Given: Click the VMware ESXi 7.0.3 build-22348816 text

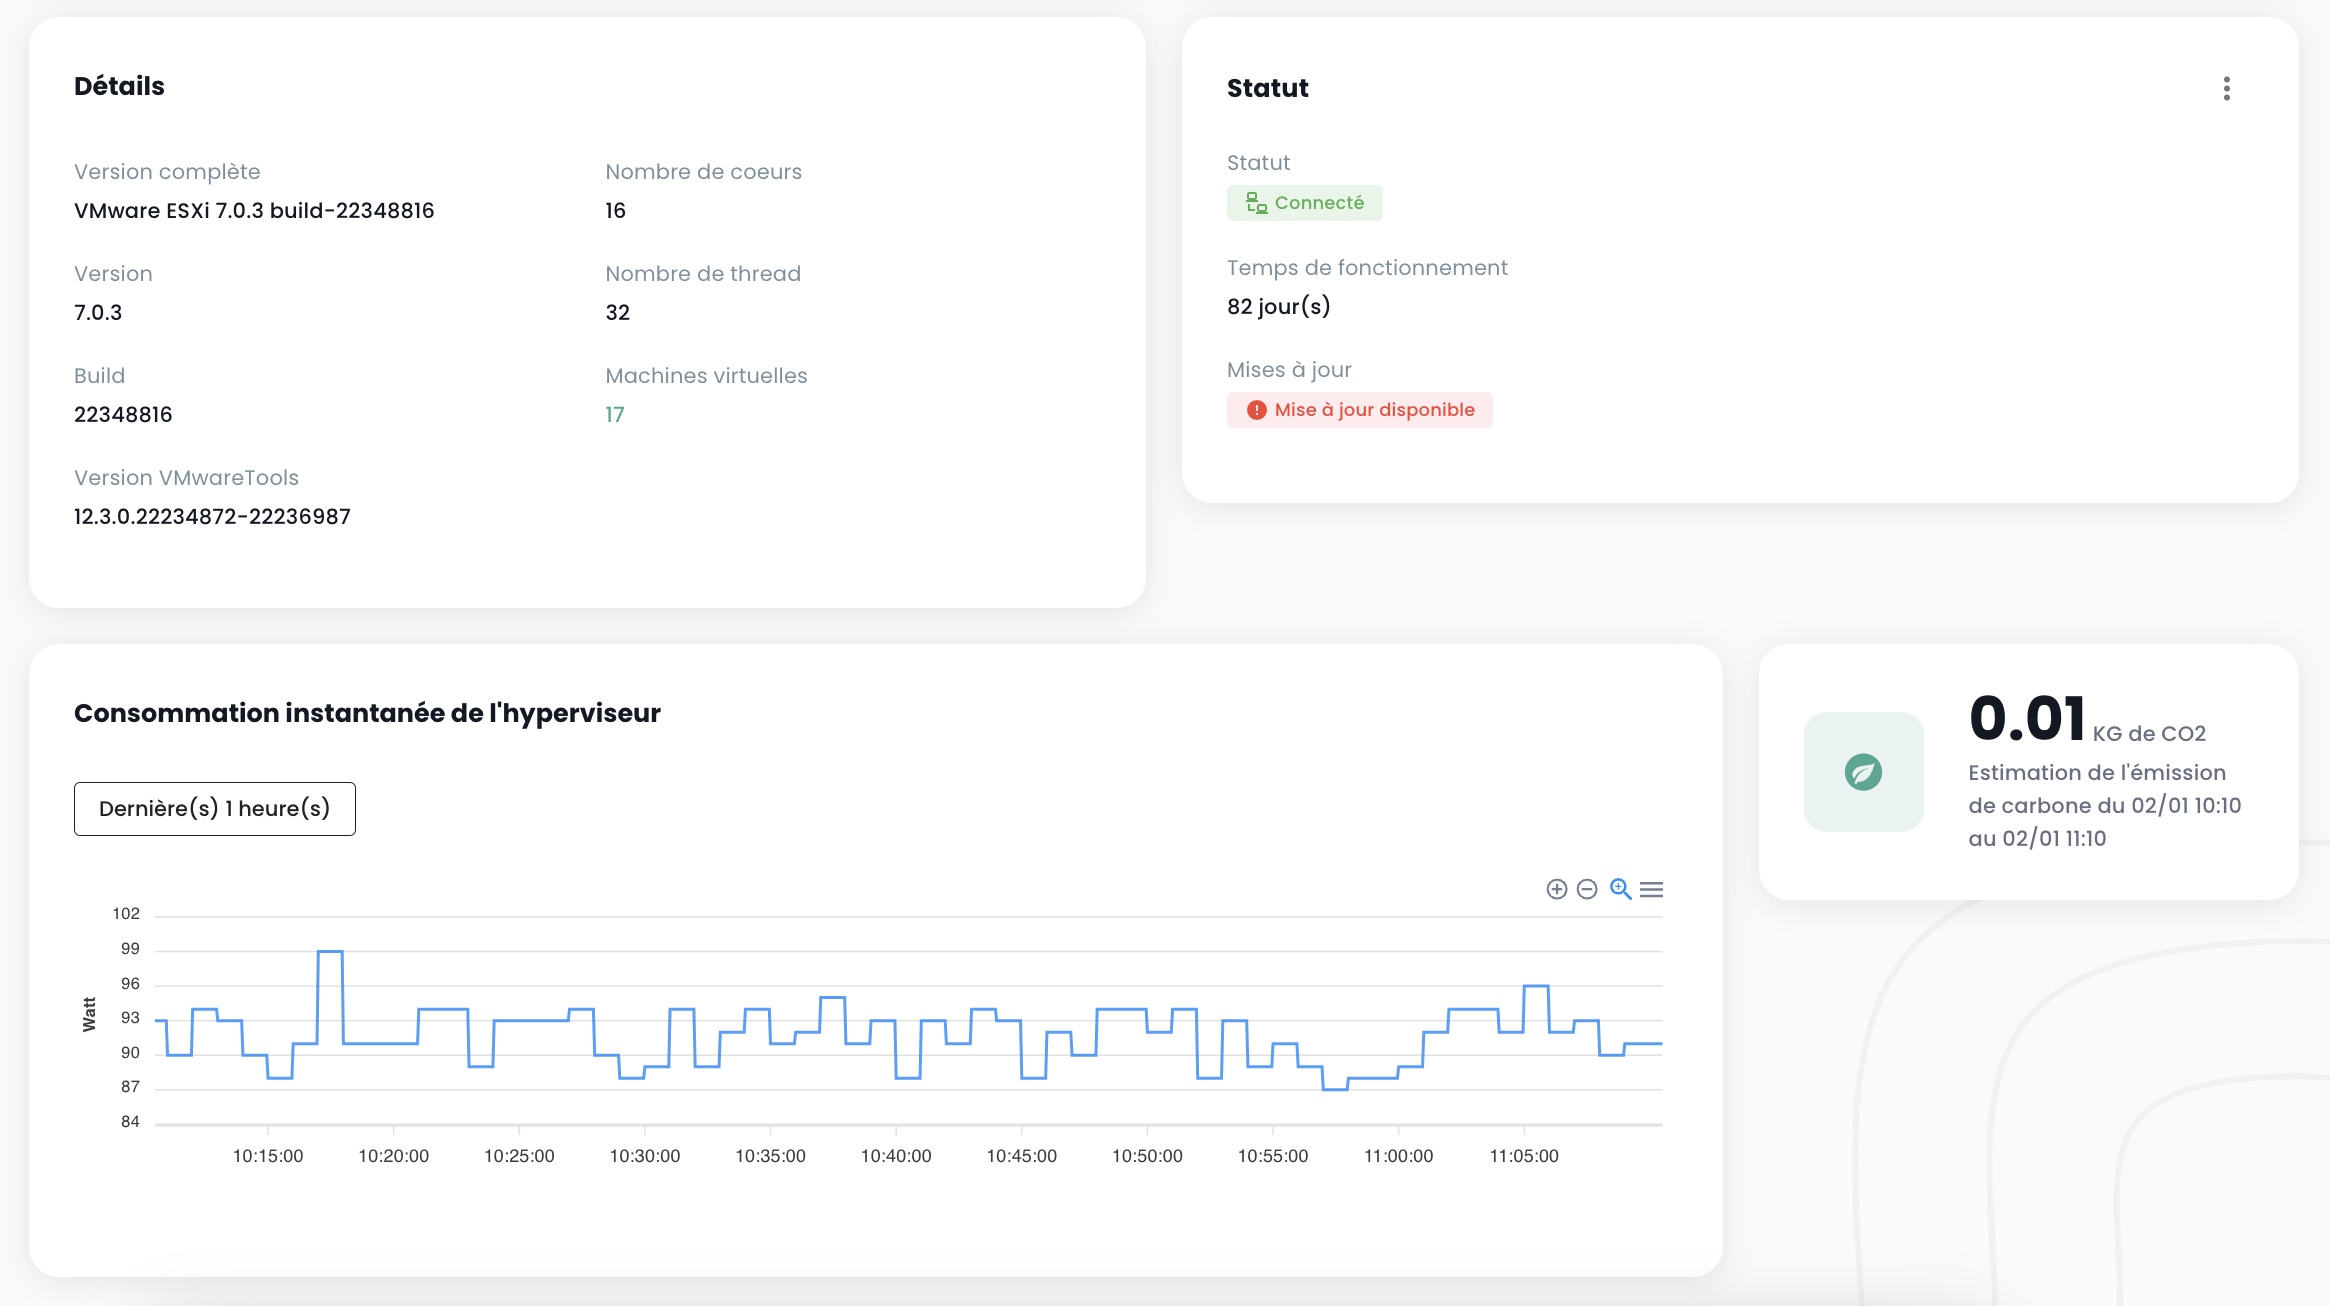Looking at the screenshot, I should click(x=254, y=210).
